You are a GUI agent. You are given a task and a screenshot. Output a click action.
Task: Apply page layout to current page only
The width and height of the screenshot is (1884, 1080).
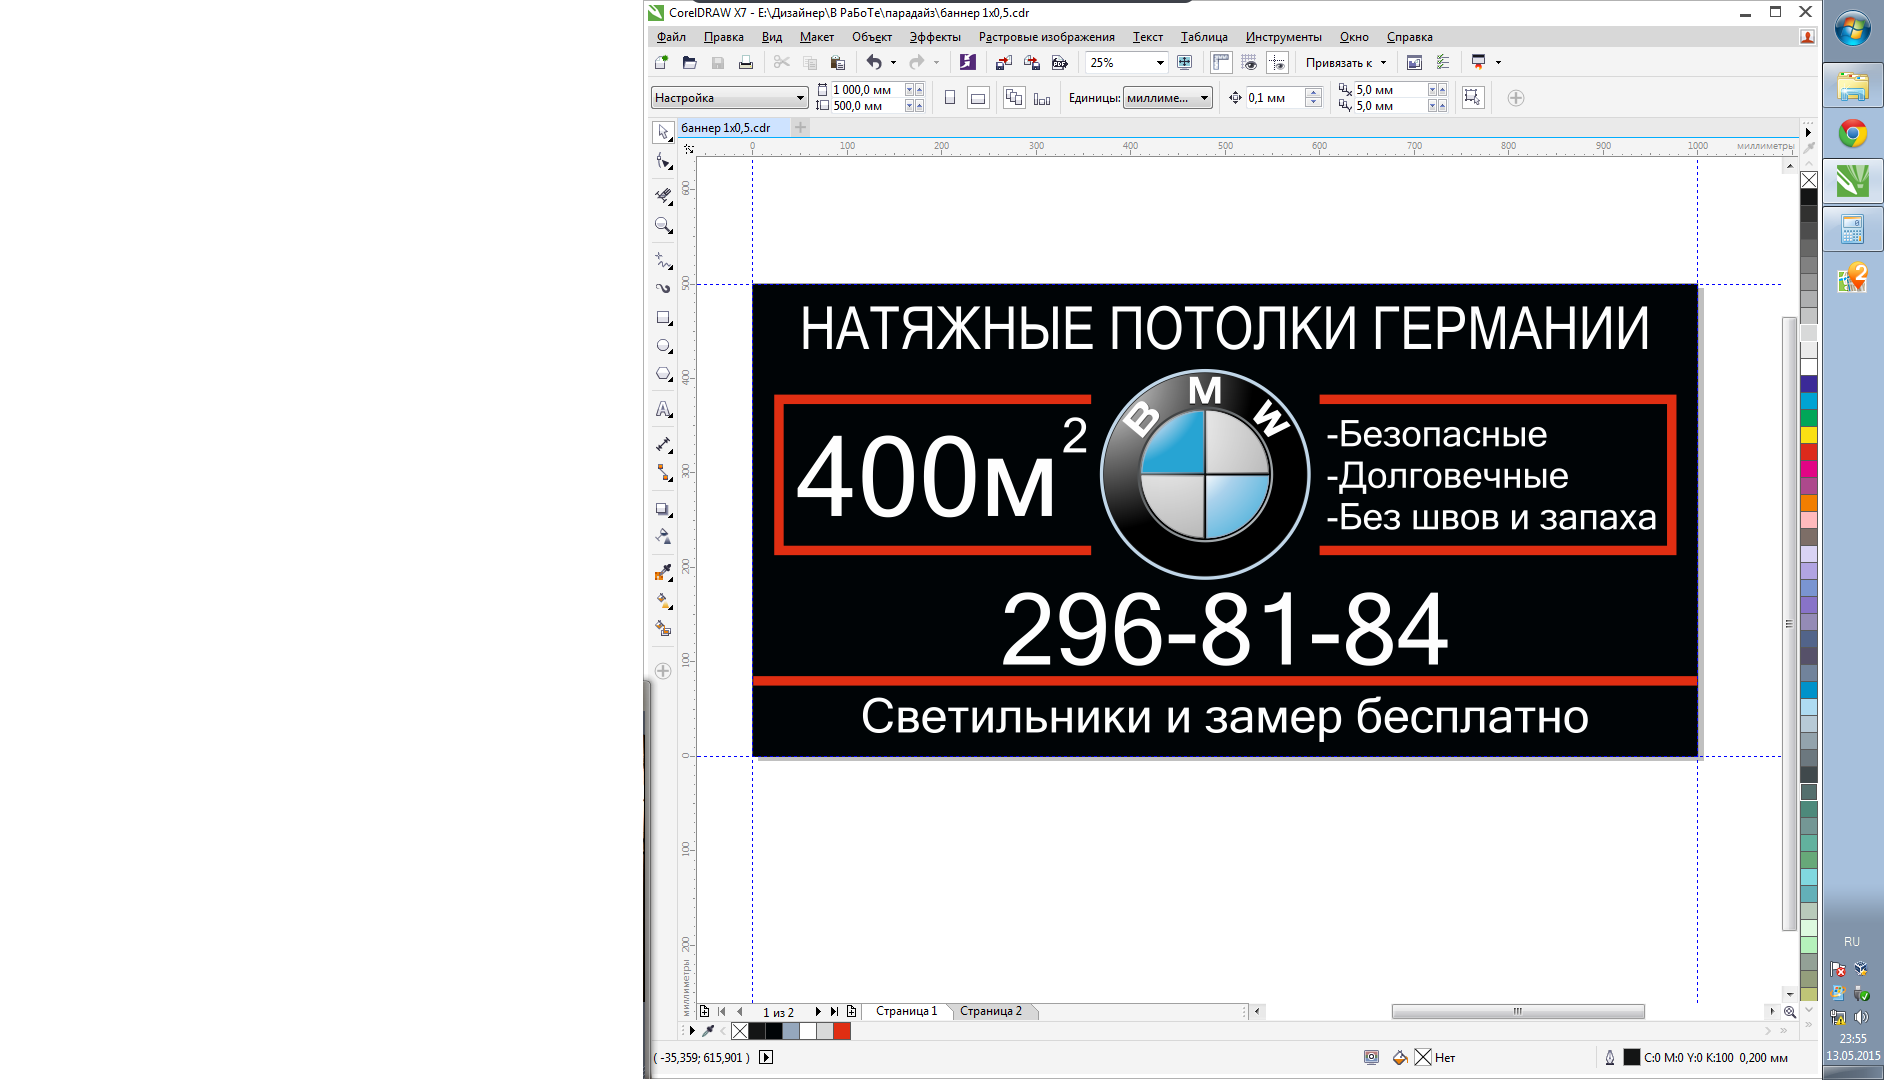coord(1042,97)
